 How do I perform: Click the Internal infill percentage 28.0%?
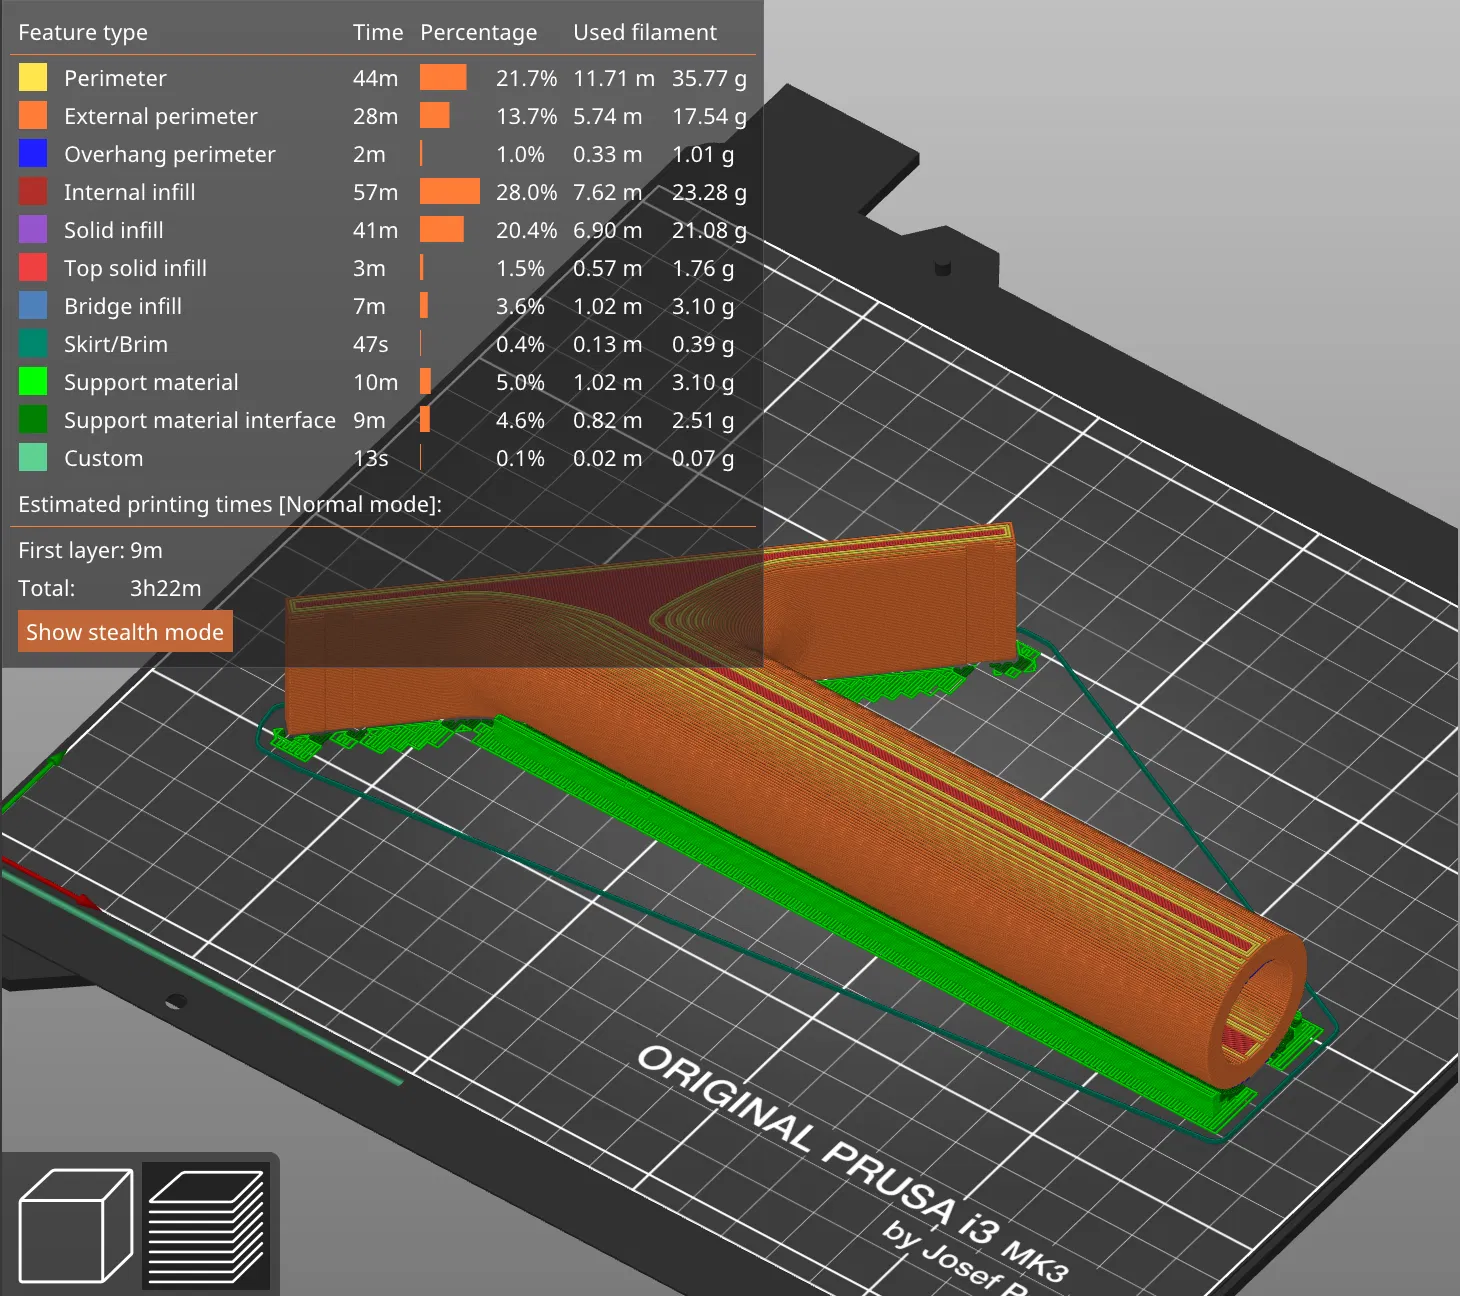(527, 192)
